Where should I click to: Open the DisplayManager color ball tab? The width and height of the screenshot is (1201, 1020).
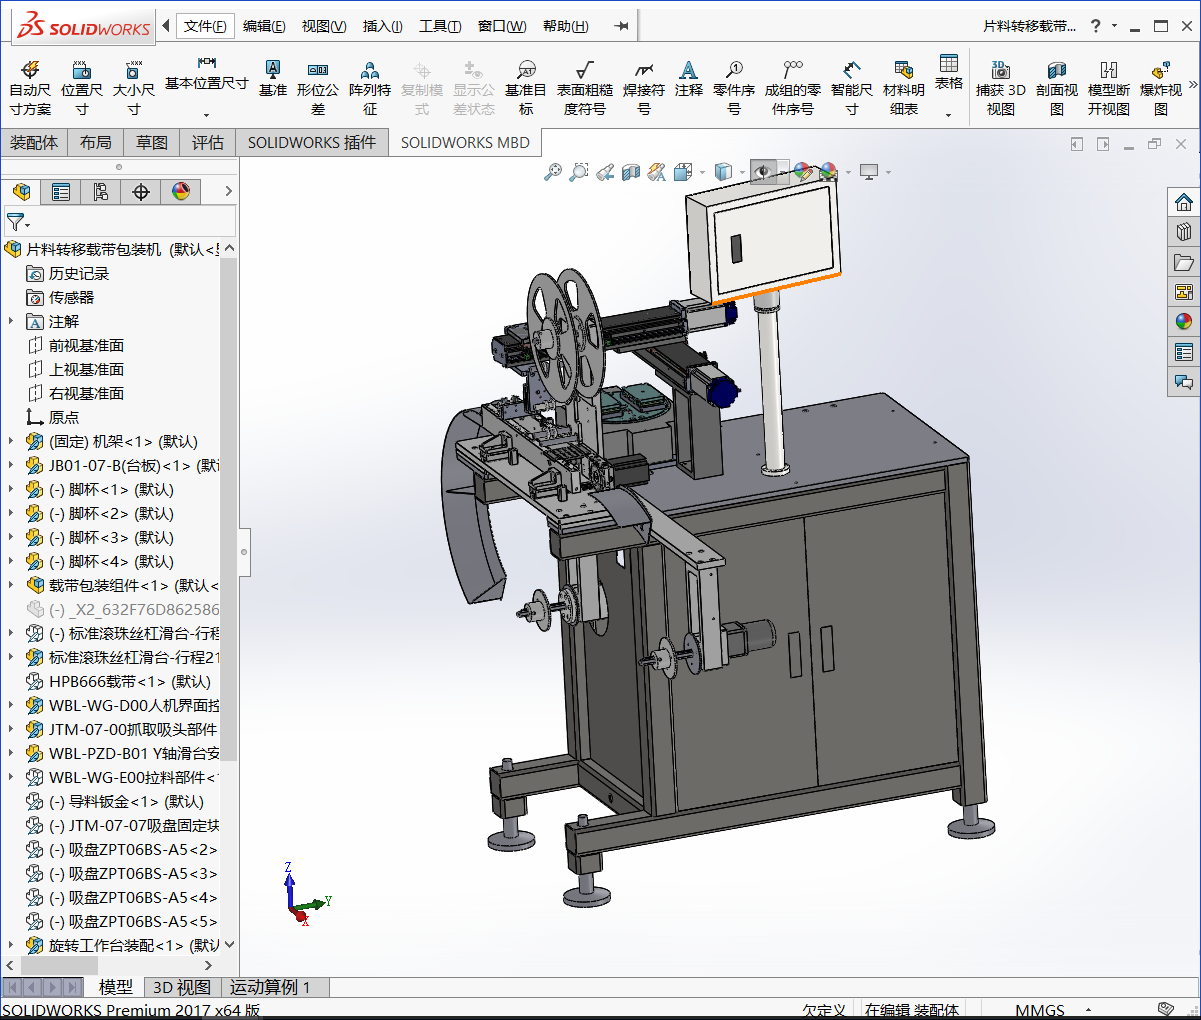(181, 191)
